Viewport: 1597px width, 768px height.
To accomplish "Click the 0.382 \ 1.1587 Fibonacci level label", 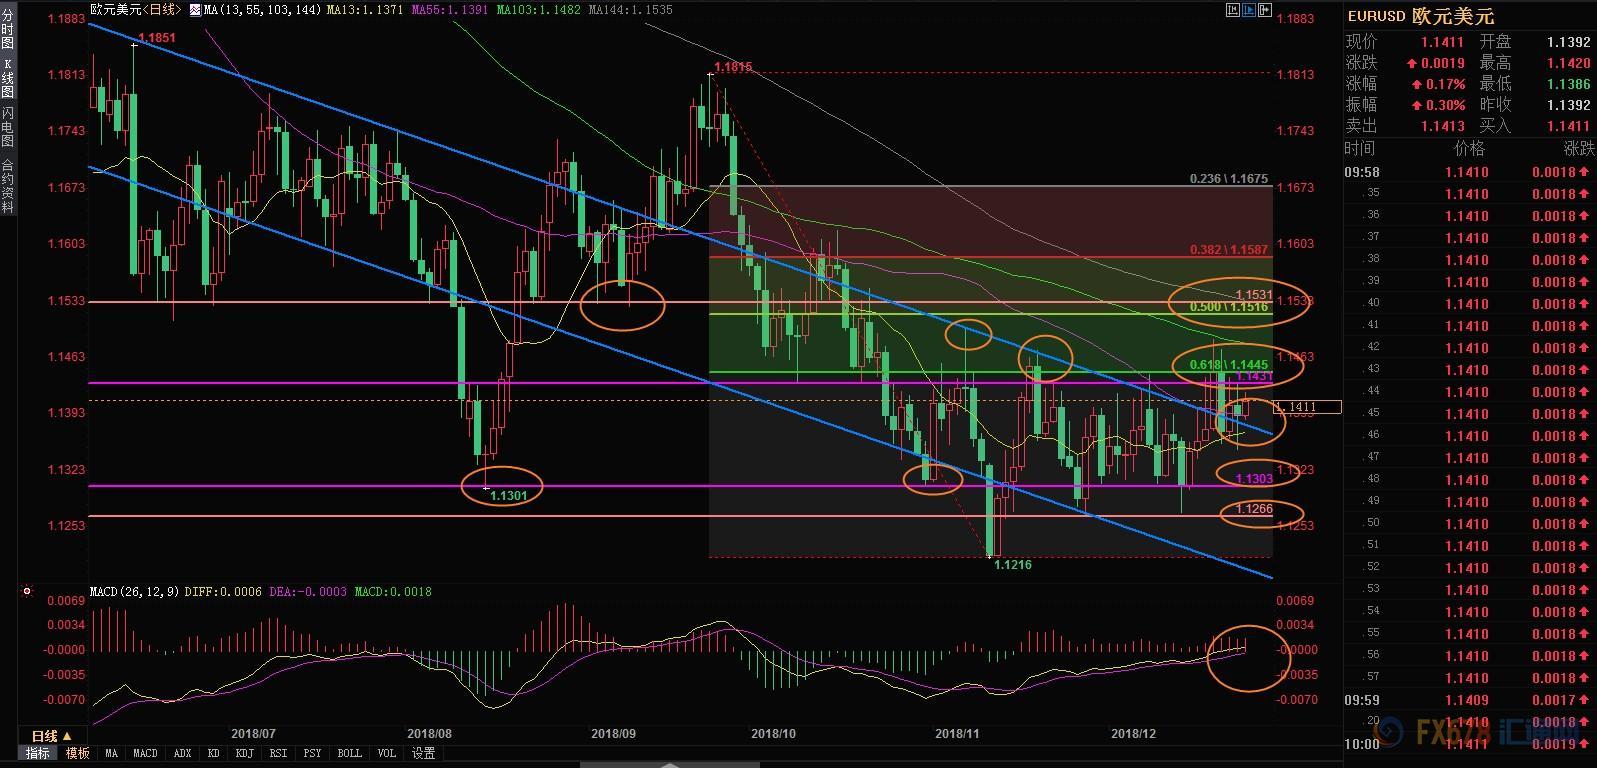I will (1229, 249).
